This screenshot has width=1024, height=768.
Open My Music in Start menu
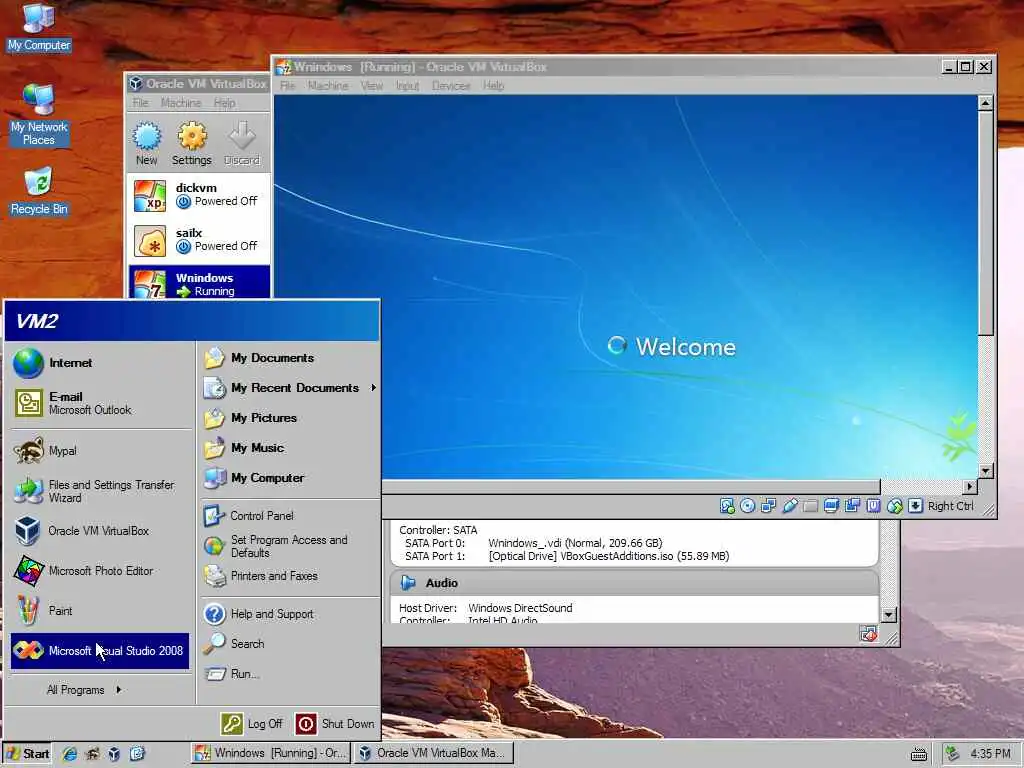tap(290, 448)
